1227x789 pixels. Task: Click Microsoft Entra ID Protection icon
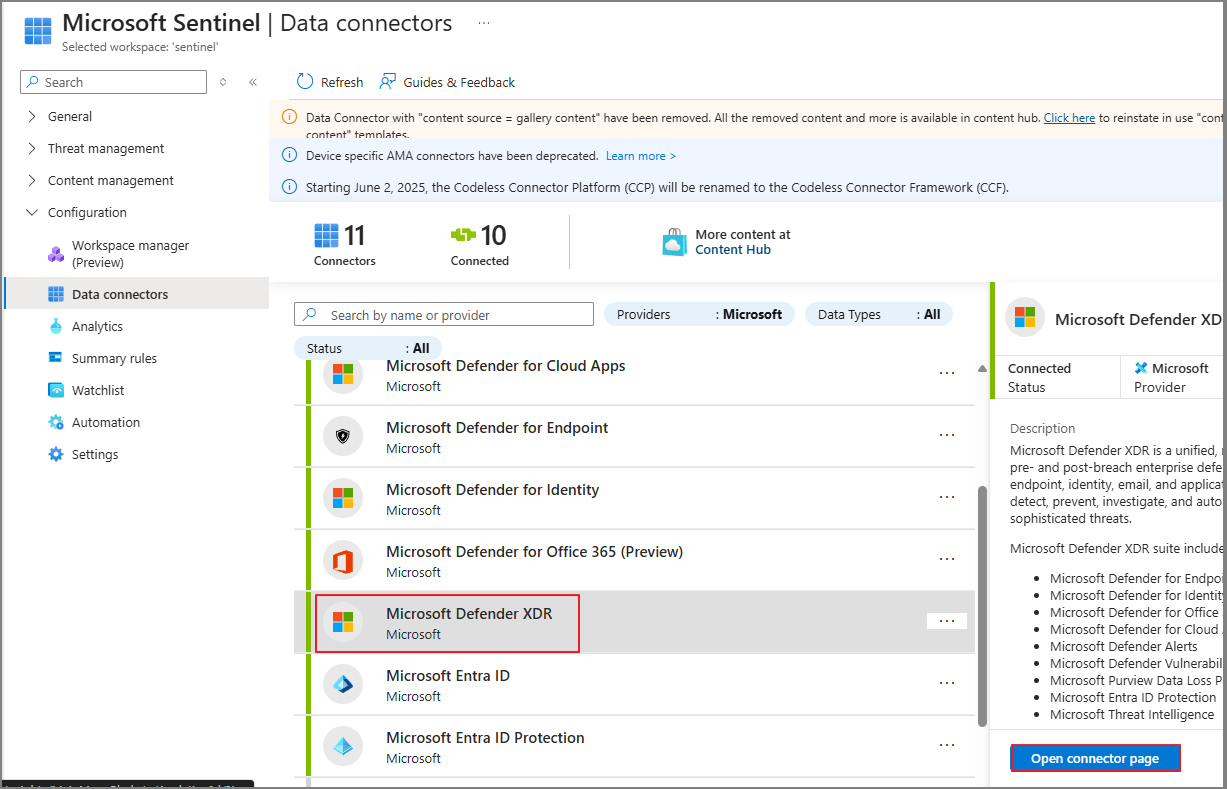point(343,746)
